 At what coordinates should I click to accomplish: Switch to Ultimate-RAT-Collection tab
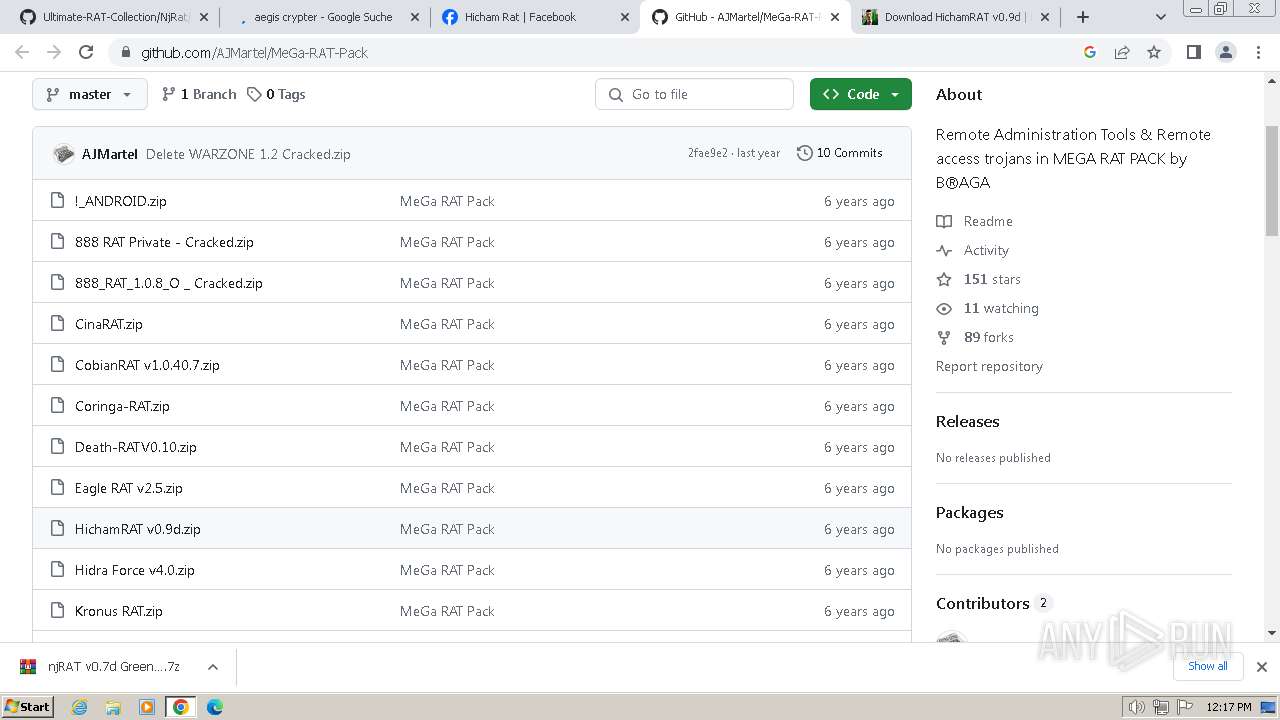point(115,17)
